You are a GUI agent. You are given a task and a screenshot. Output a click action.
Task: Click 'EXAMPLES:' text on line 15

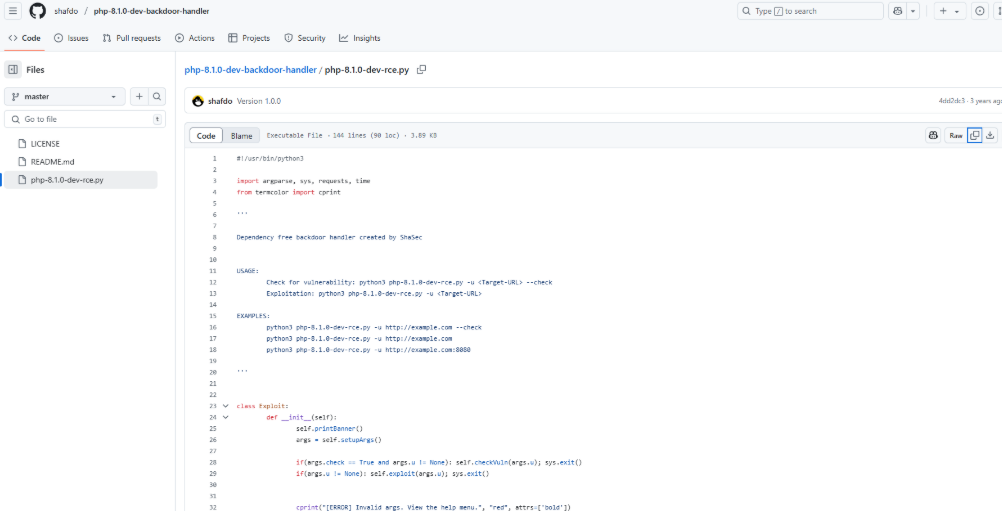(253, 316)
